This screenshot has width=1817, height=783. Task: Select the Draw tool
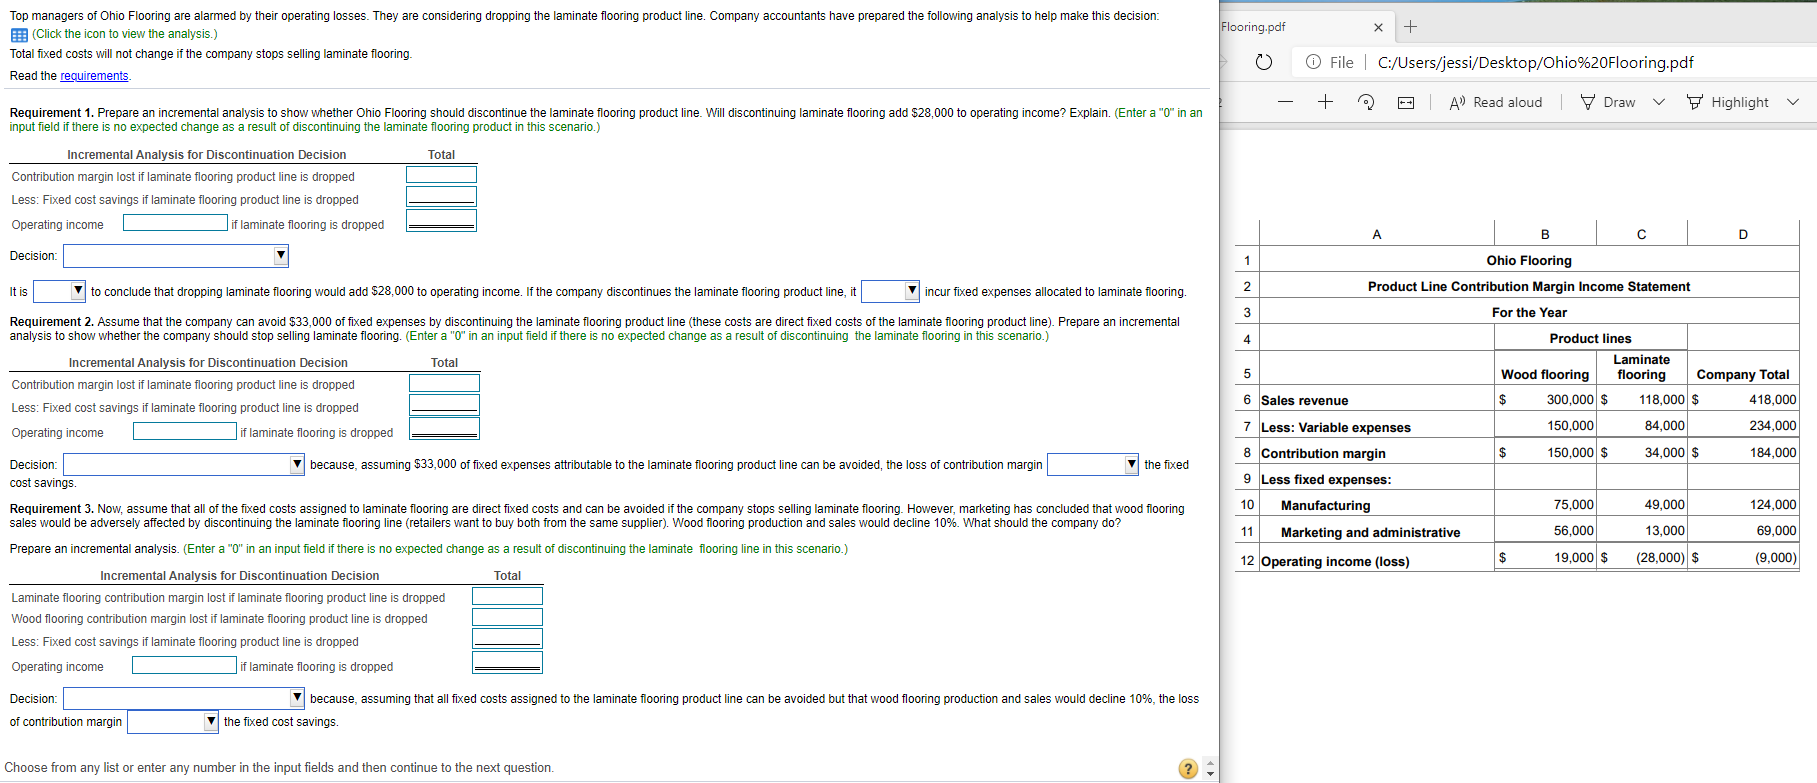coord(1608,102)
